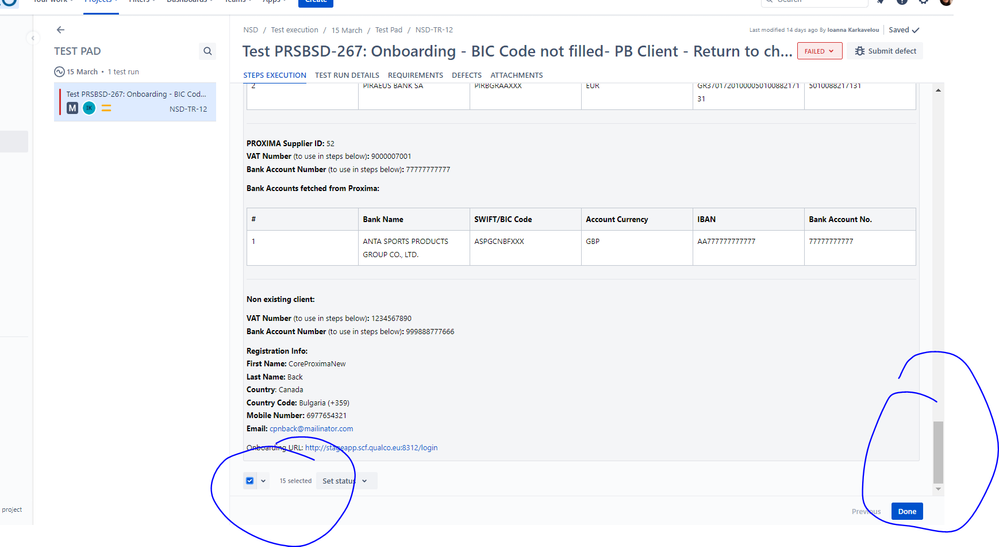
Task: Click the First Name CoreProximaNew line
Action: tap(296, 364)
